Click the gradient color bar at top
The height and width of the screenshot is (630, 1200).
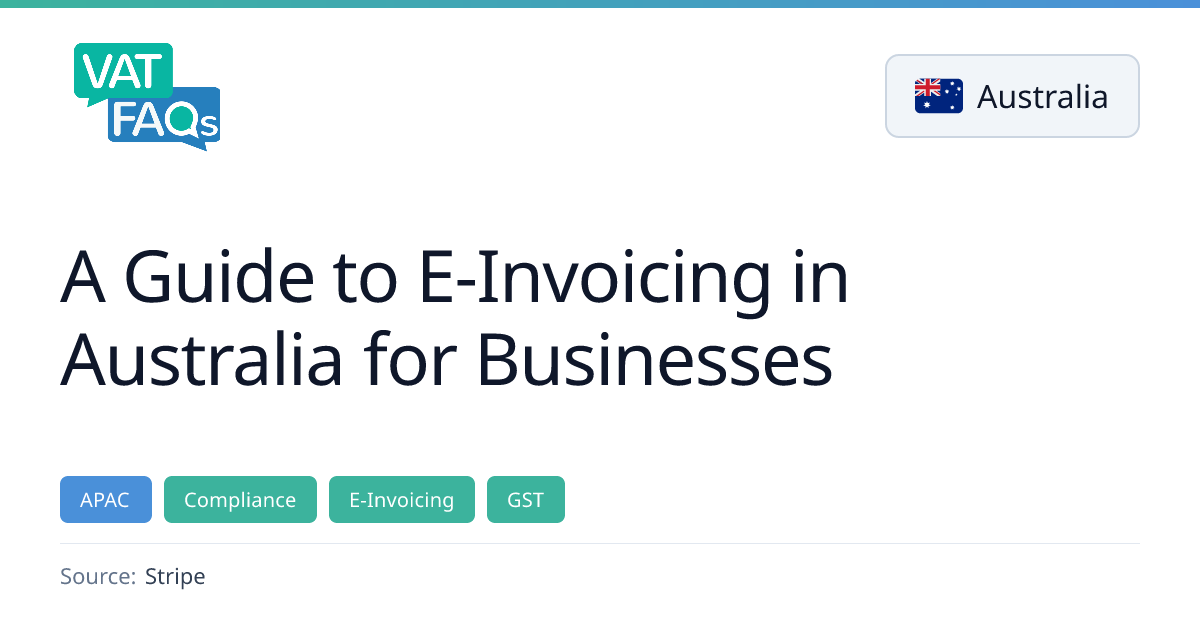point(600,4)
